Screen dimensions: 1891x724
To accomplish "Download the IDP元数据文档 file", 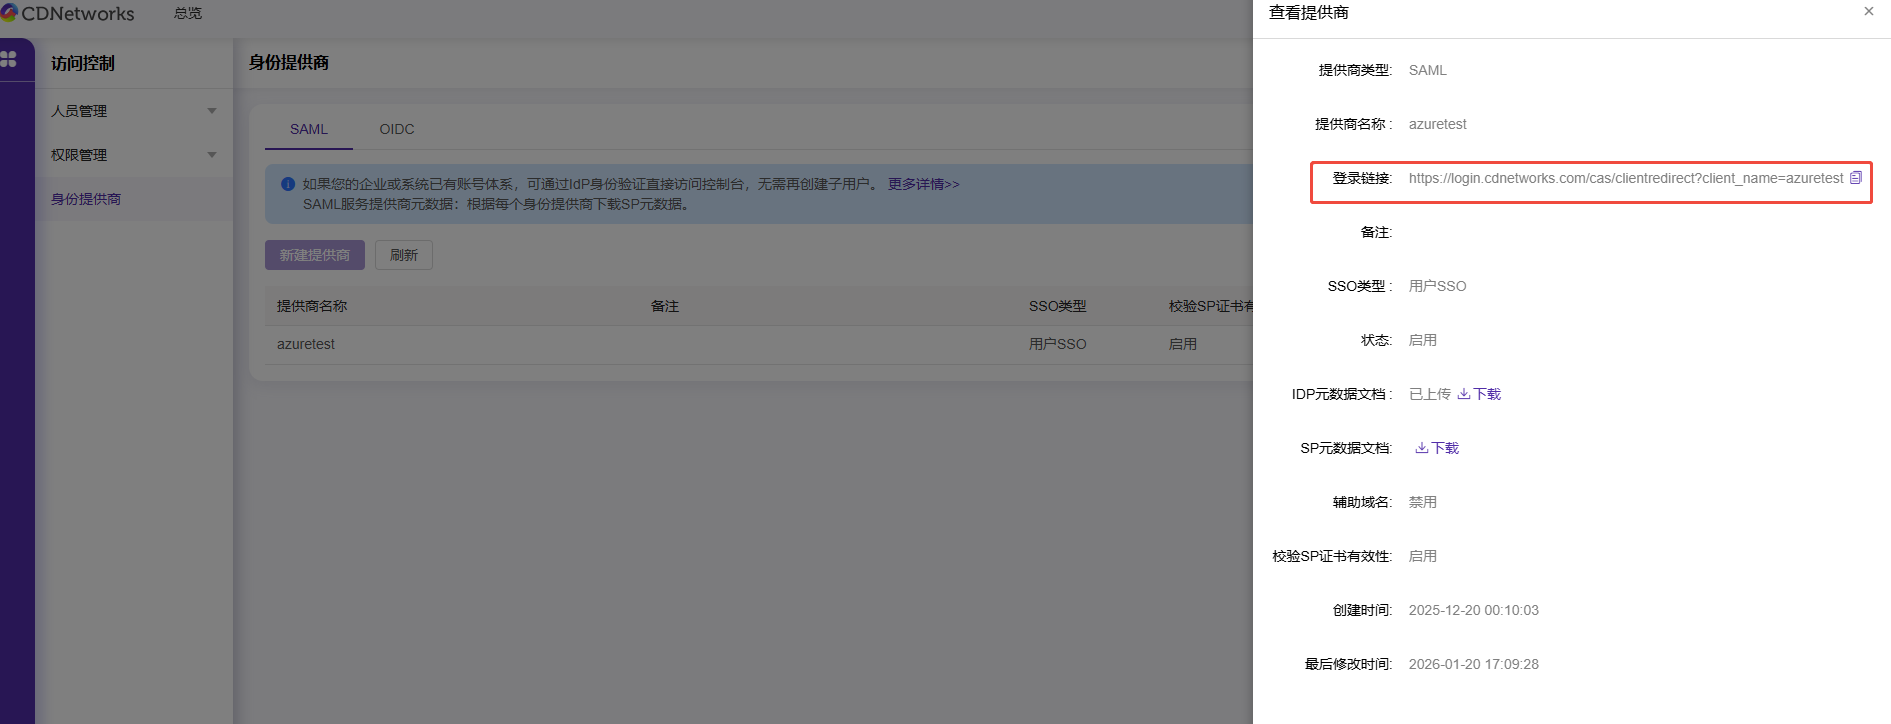I will coord(1479,394).
